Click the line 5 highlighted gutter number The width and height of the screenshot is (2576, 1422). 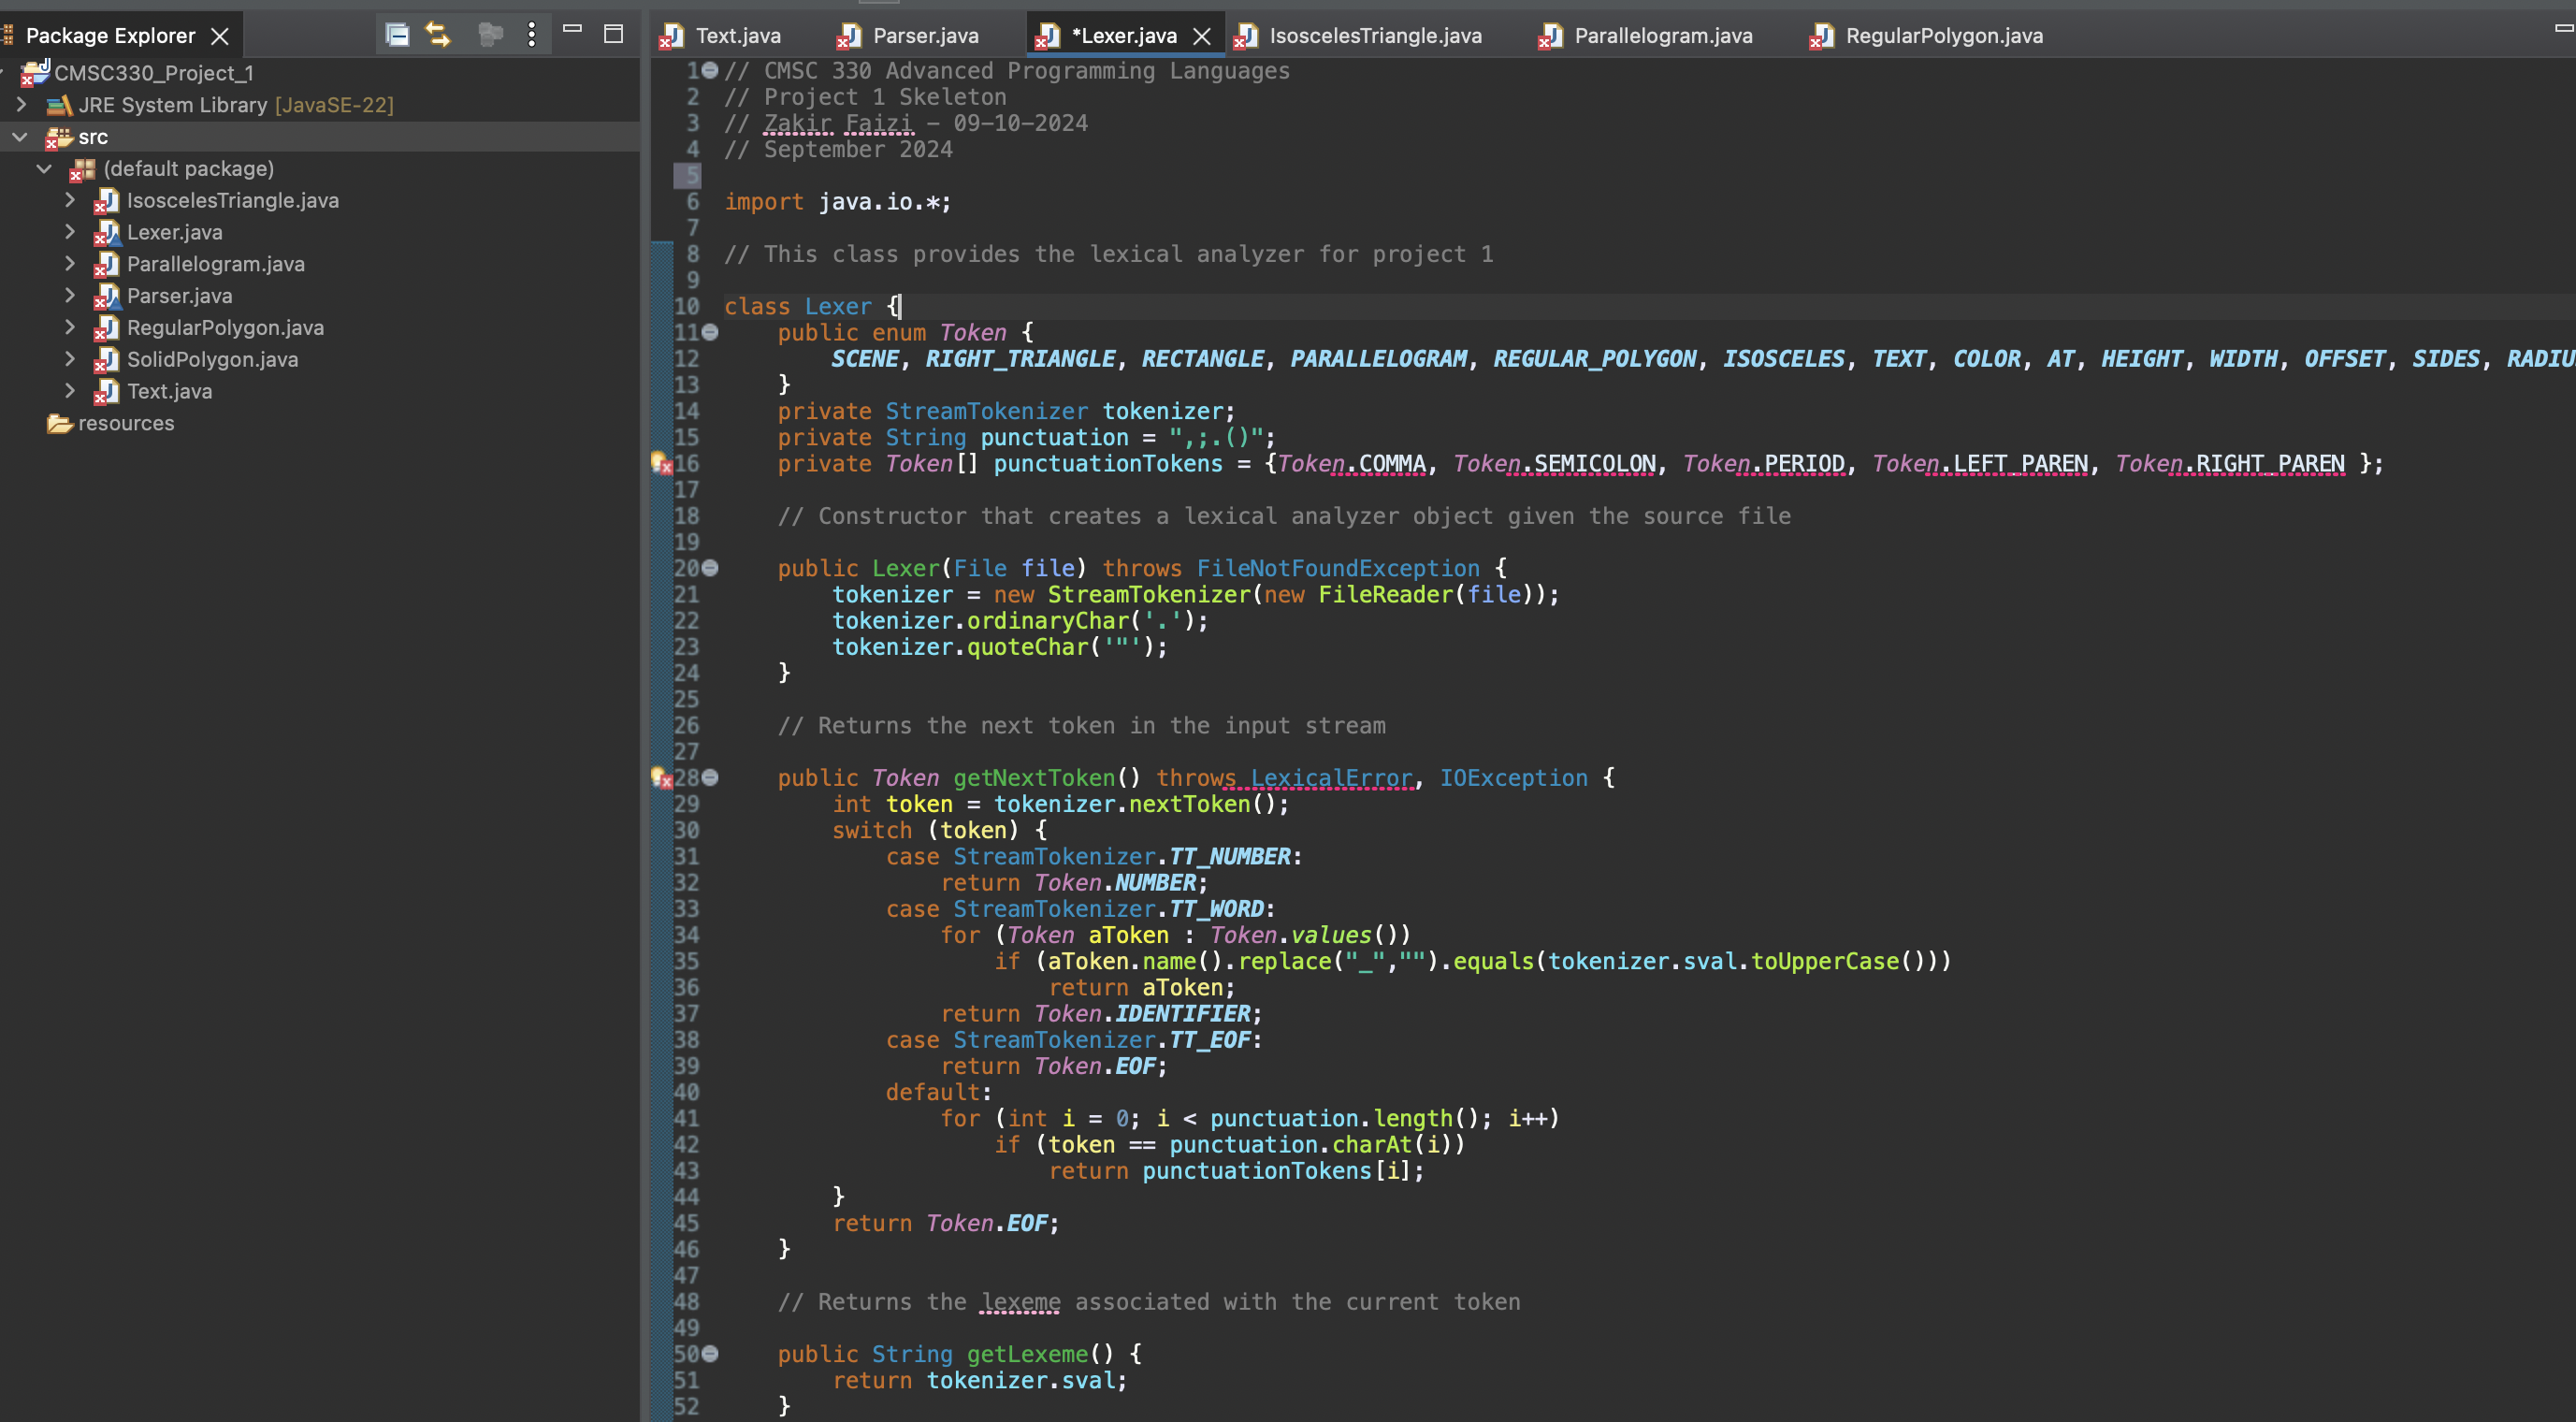tap(689, 175)
